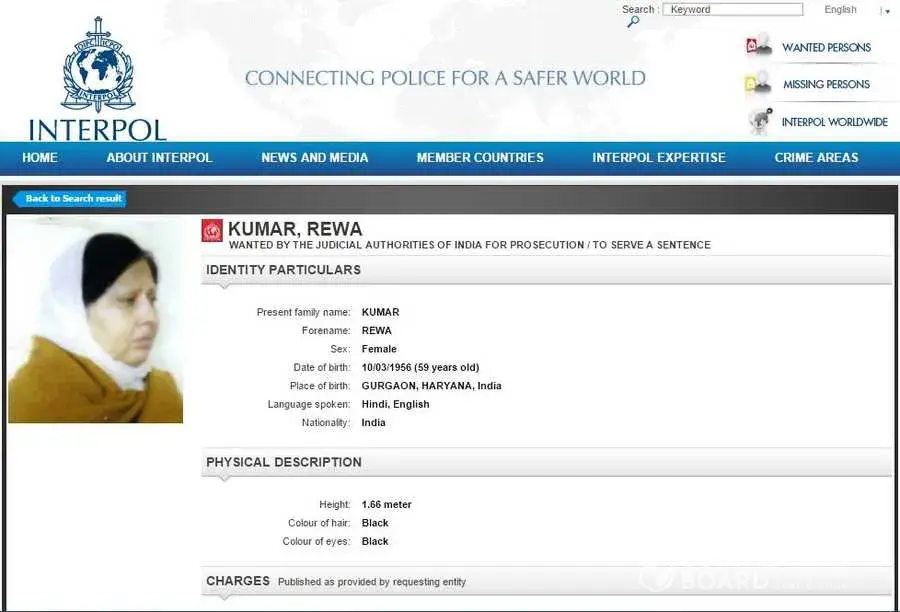
Task: Open the English language dropdown
Action: pyautogui.click(x=856, y=10)
